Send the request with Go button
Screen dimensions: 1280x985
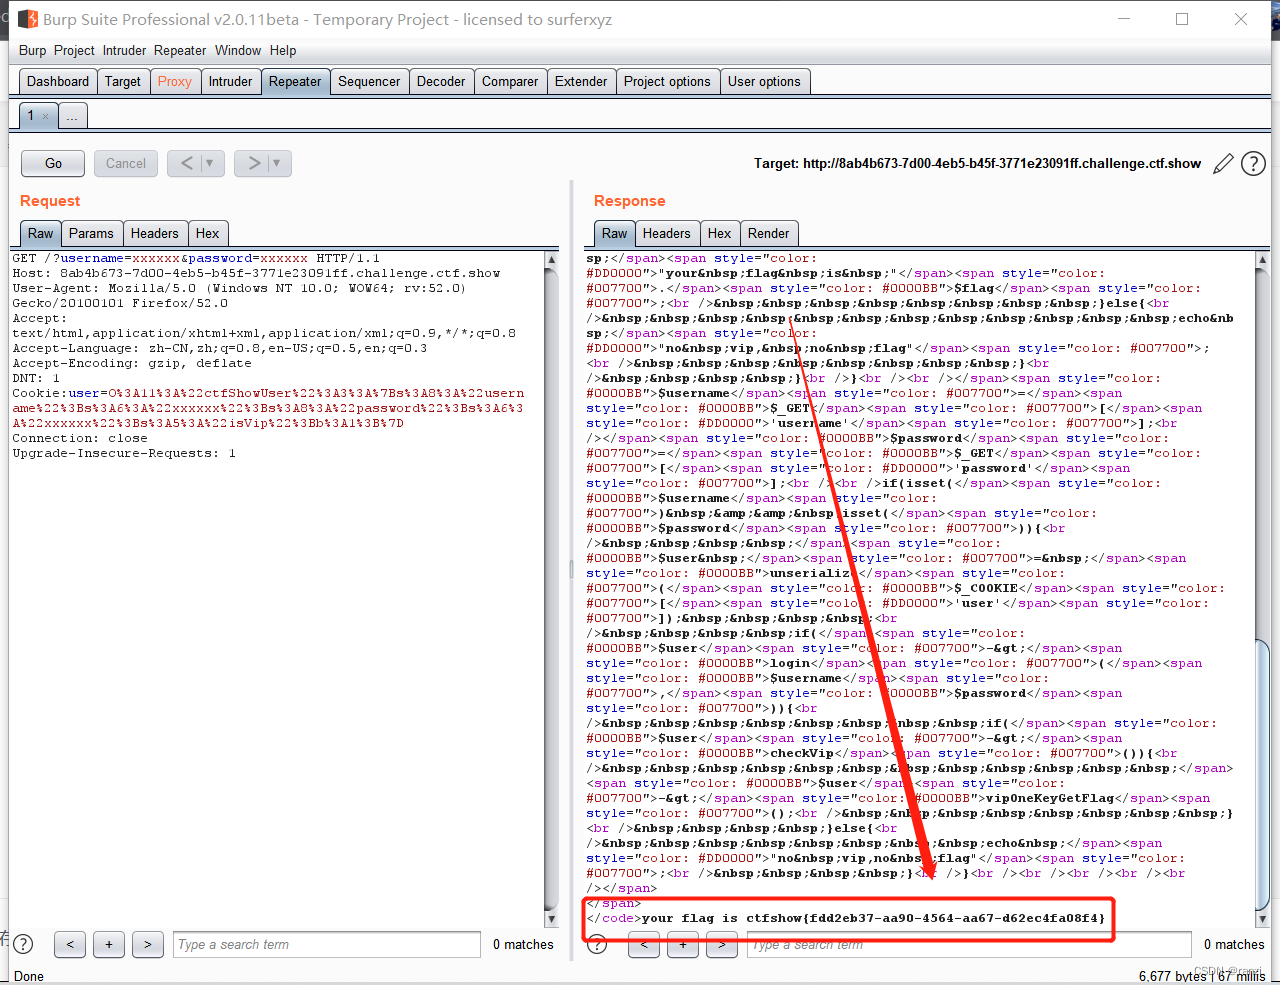click(54, 163)
